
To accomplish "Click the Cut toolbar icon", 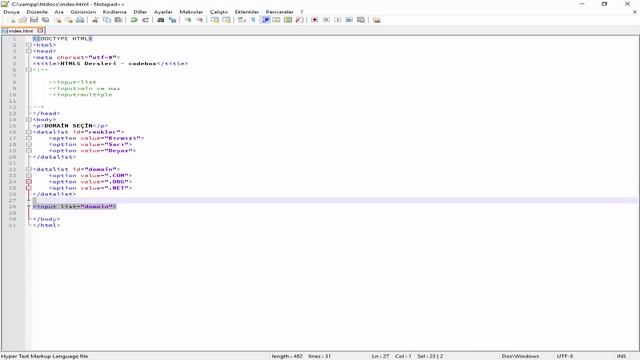I will [95, 20].
